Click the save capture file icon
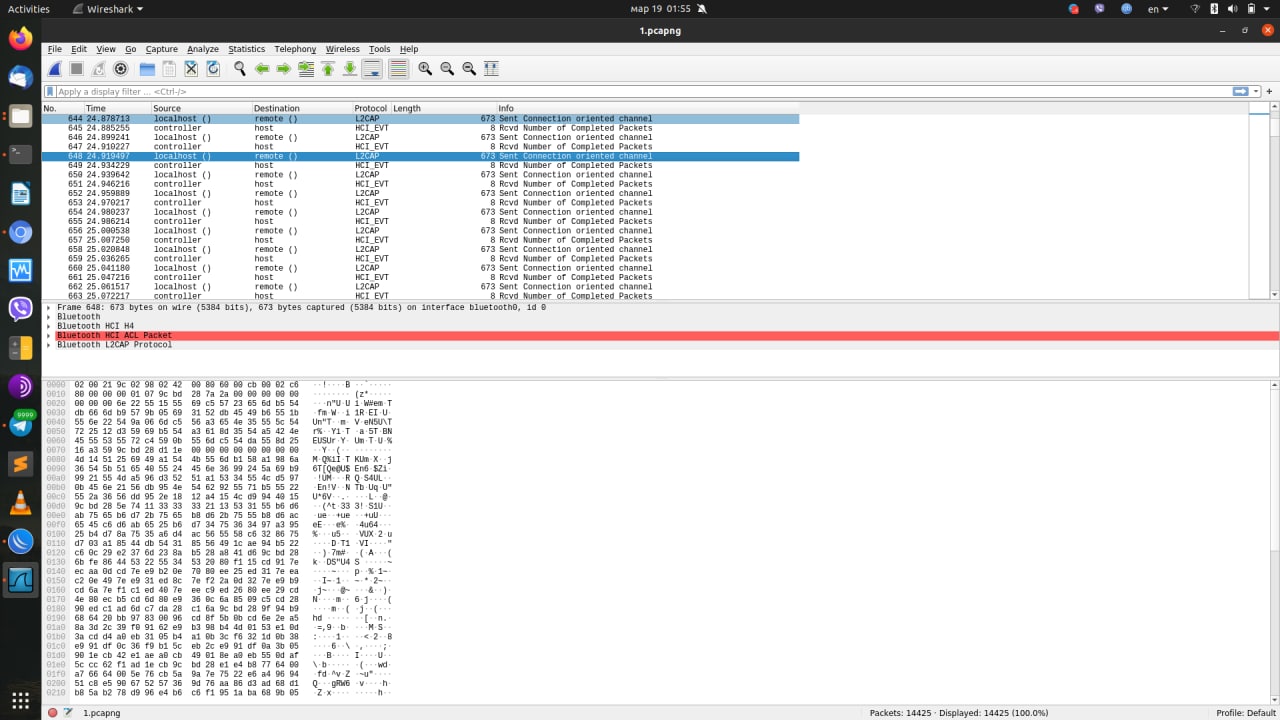 169,69
